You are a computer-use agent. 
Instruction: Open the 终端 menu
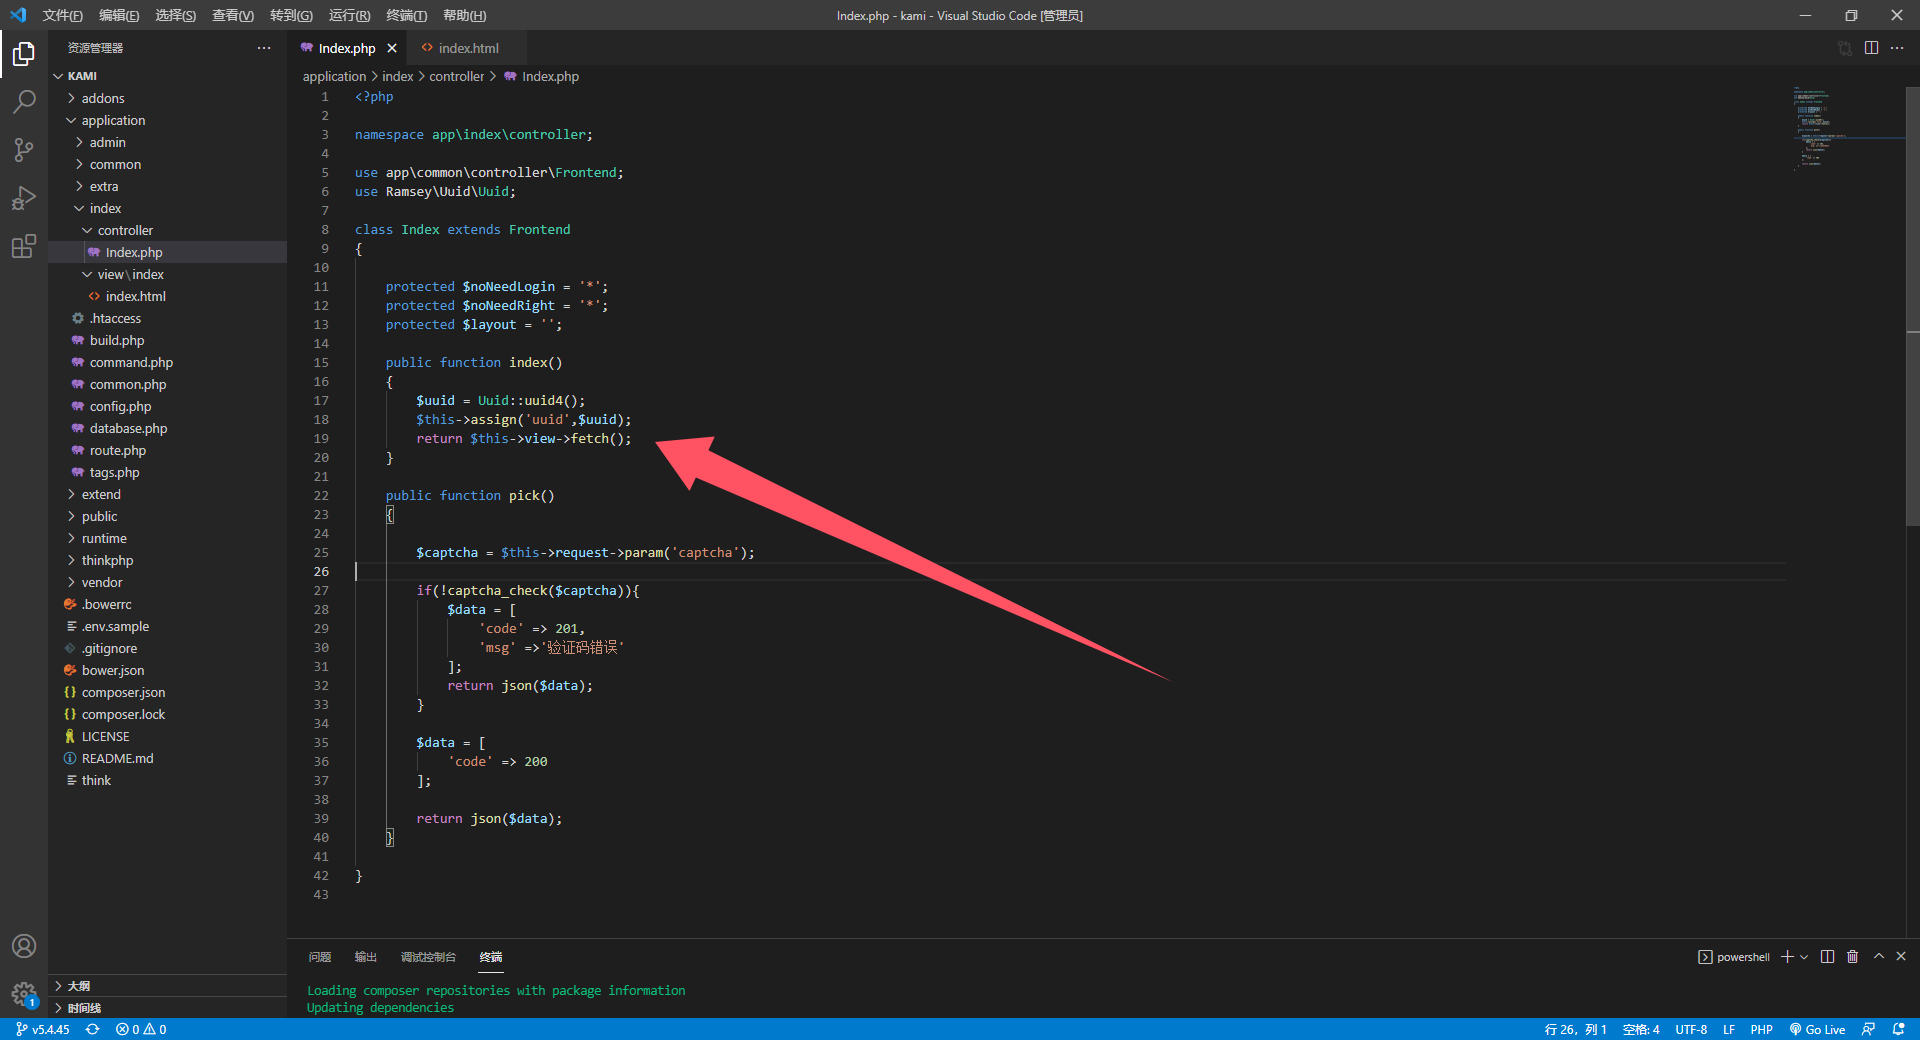(x=405, y=15)
